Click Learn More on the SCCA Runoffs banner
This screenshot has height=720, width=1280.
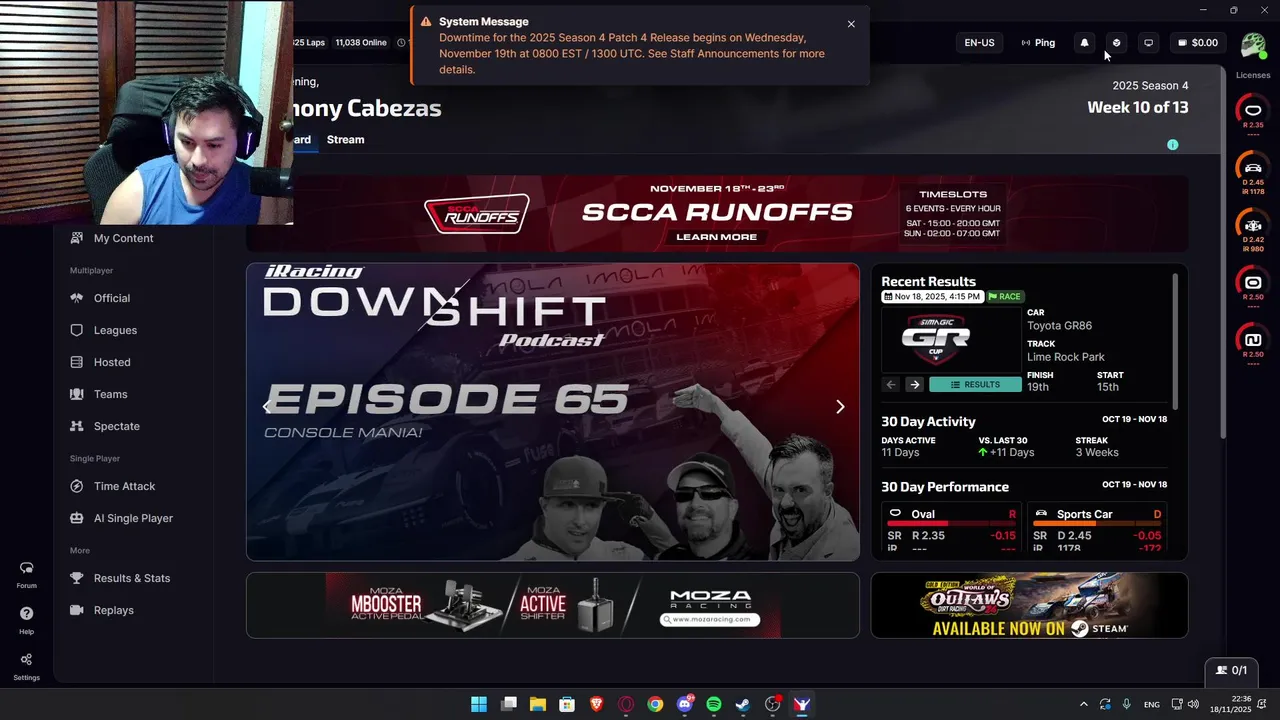(x=716, y=237)
